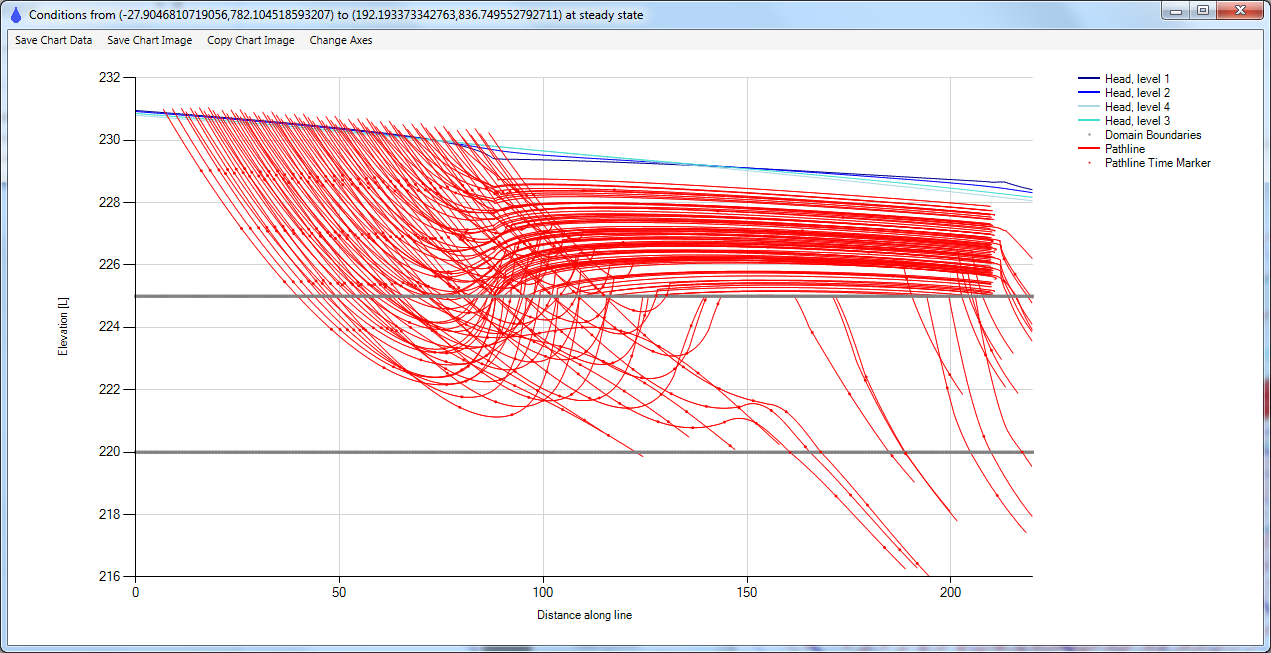Click the water drop application icon
The height and width of the screenshot is (653, 1271).
[x=15, y=15]
